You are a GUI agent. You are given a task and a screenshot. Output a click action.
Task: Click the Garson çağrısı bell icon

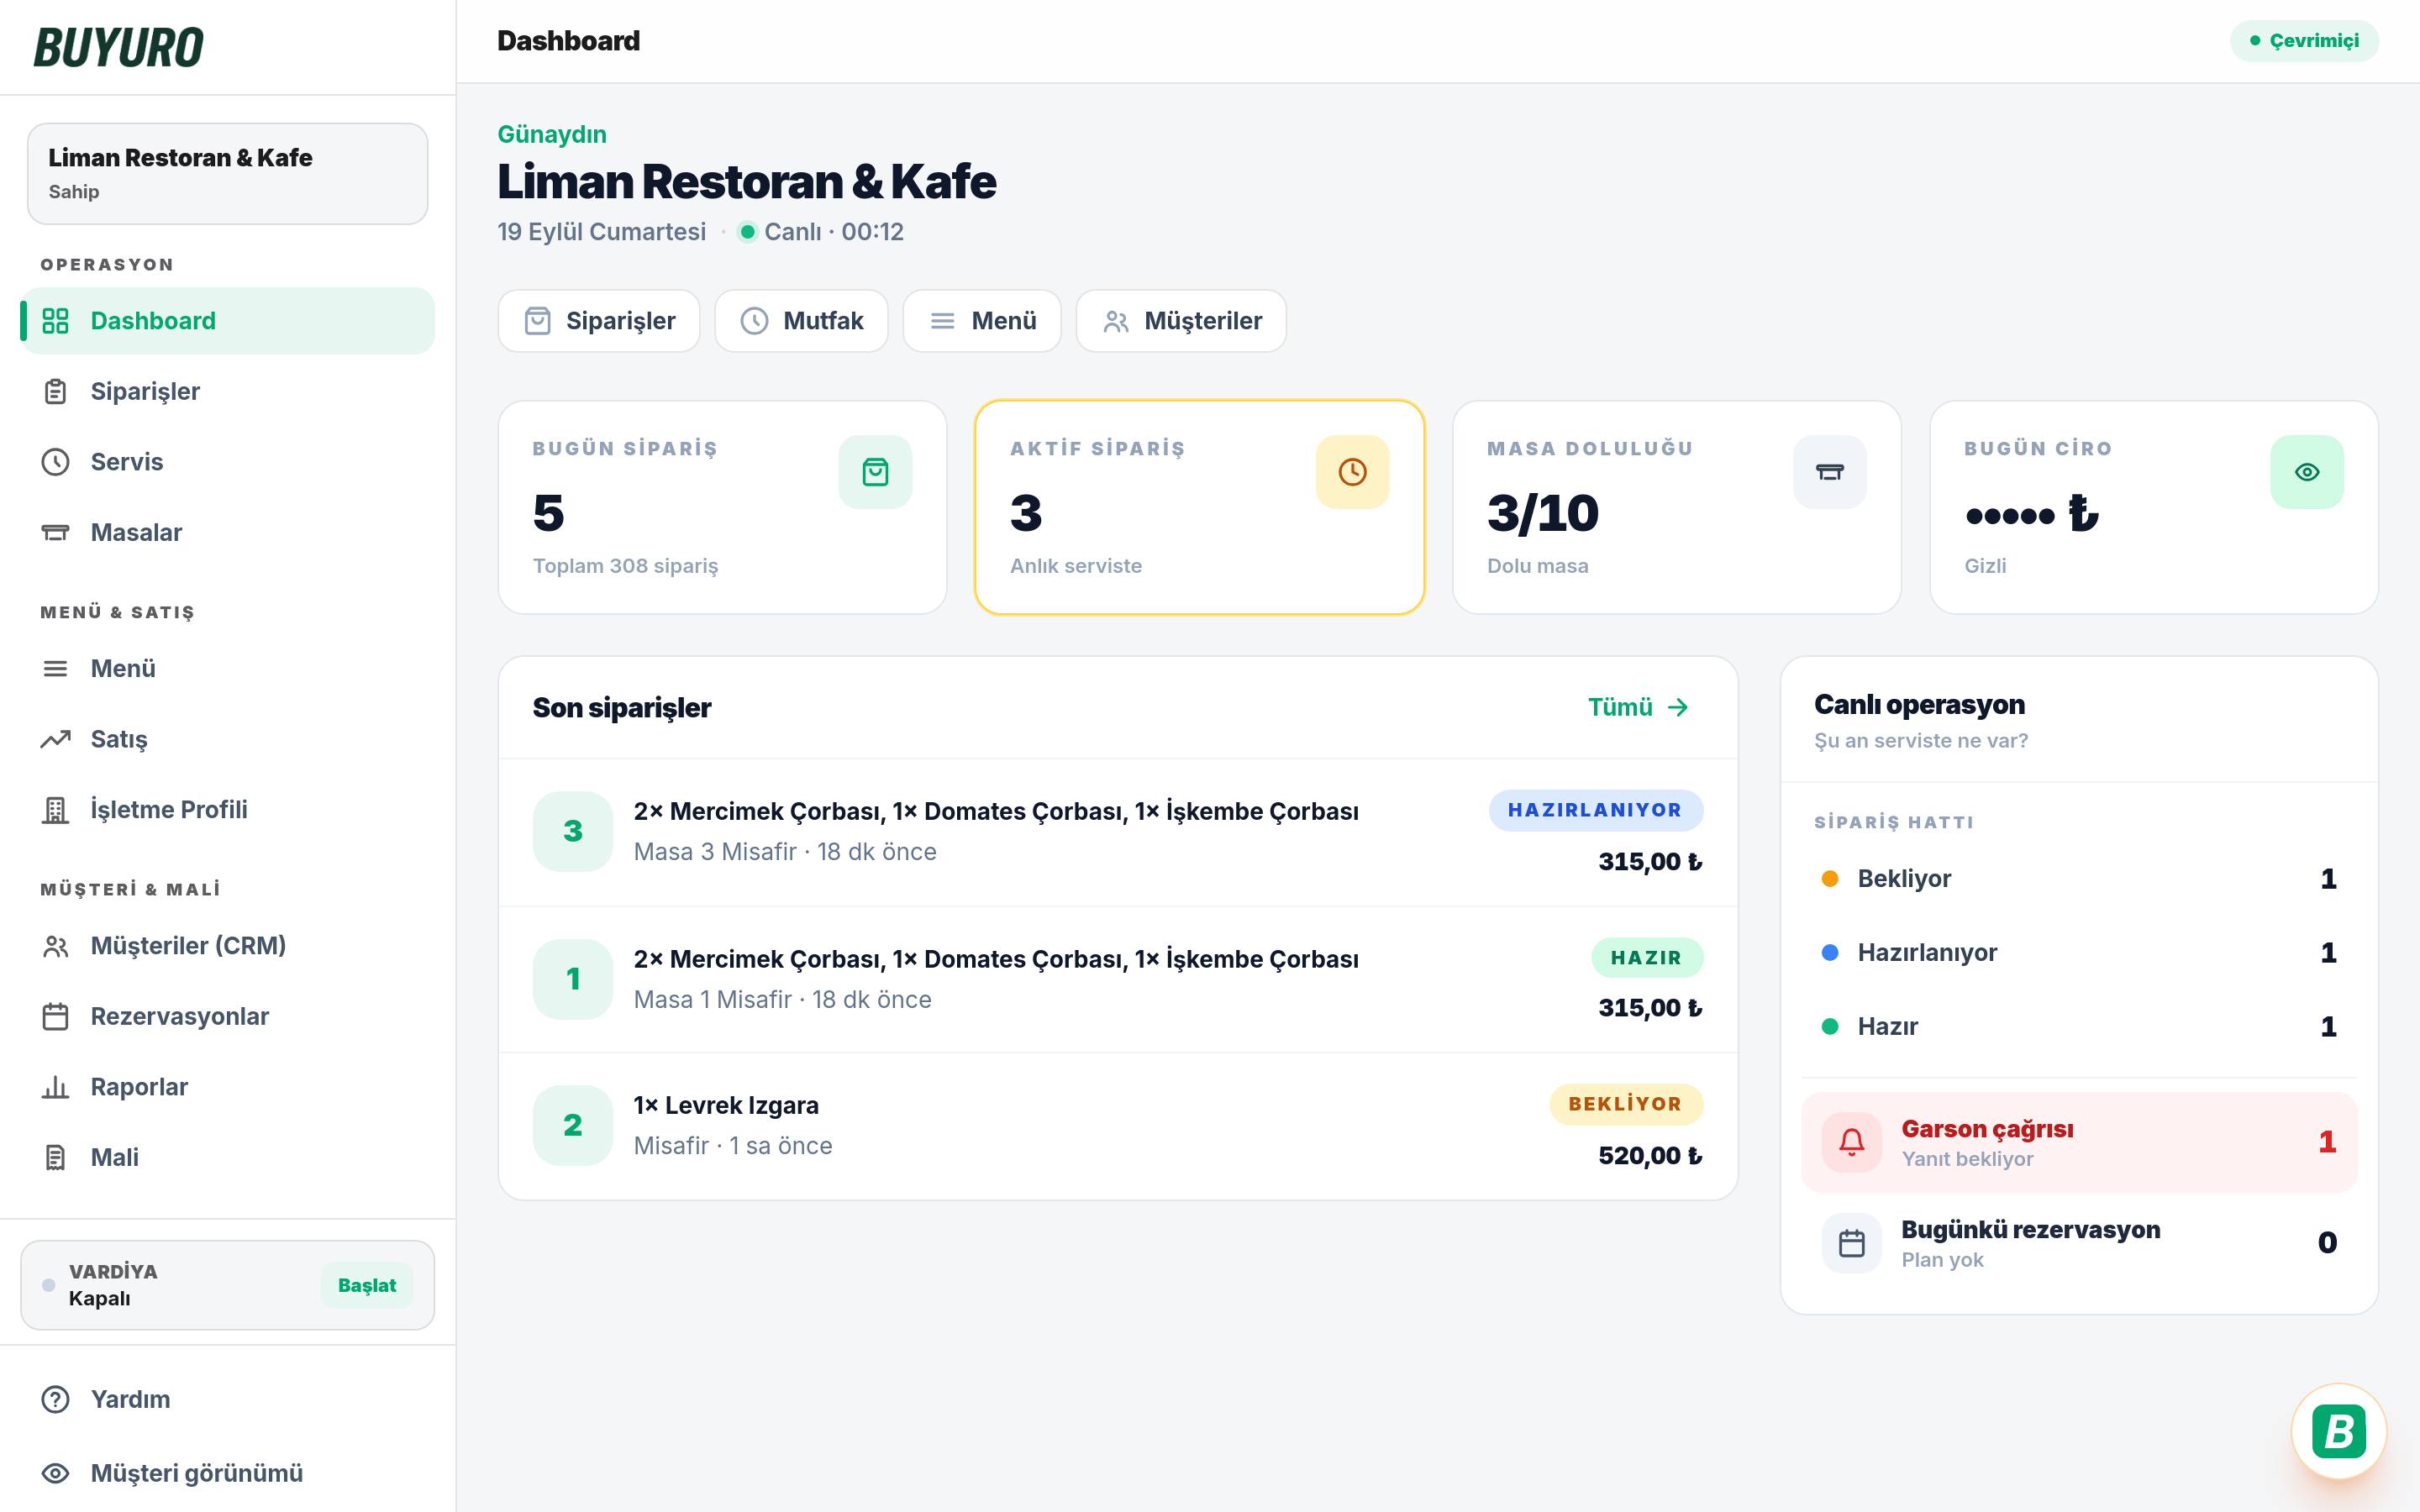(x=1852, y=1142)
